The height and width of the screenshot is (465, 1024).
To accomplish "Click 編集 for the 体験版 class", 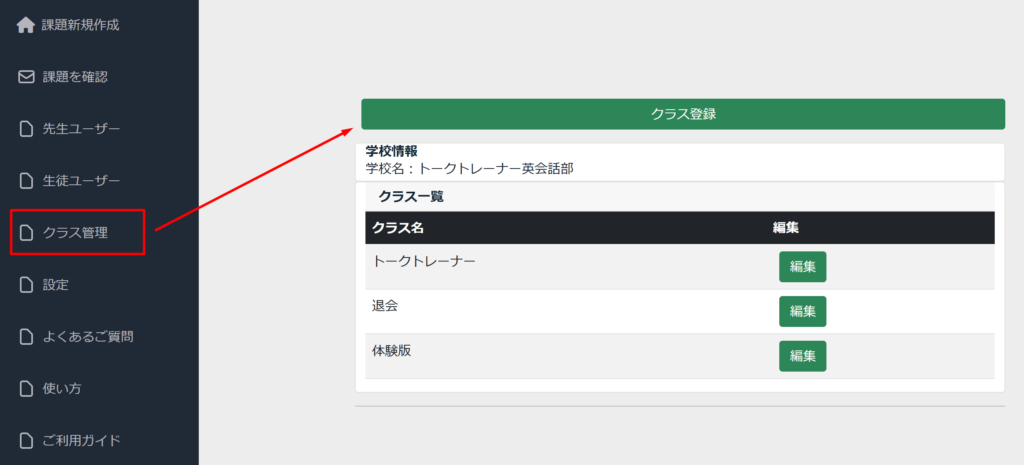I will tap(802, 356).
